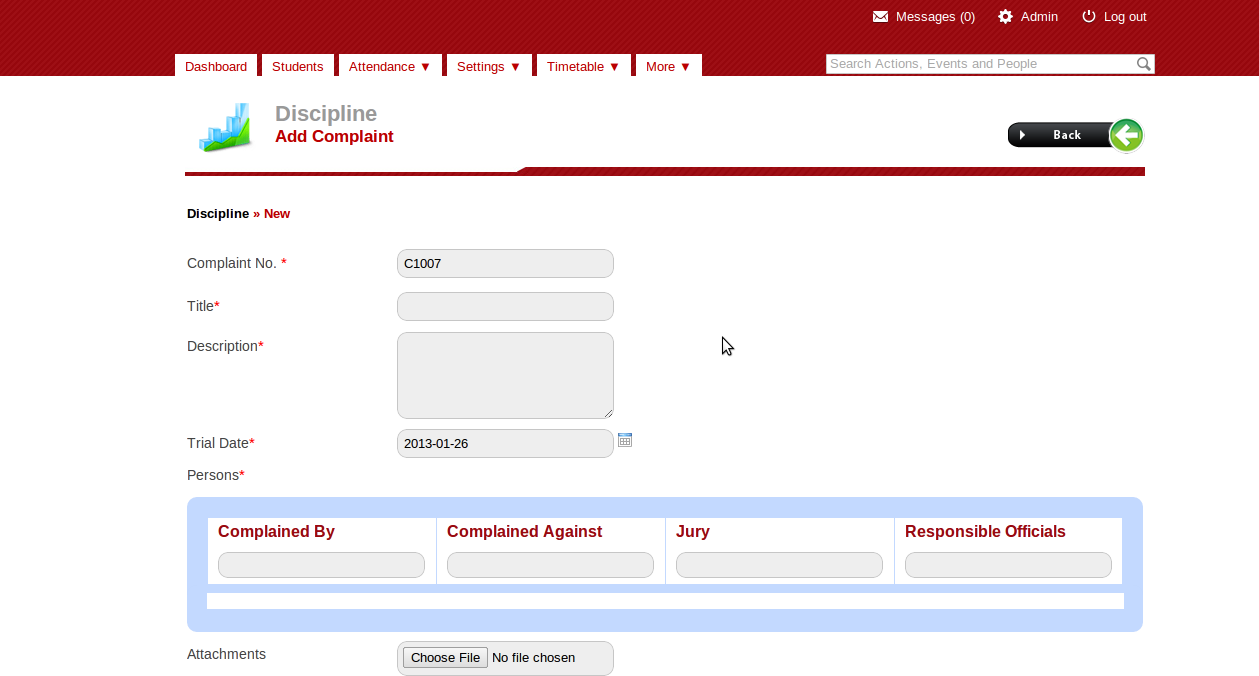Click the Messages envelope icon
Image resolution: width=1259 pixels, height=676 pixels.
pos(880,17)
